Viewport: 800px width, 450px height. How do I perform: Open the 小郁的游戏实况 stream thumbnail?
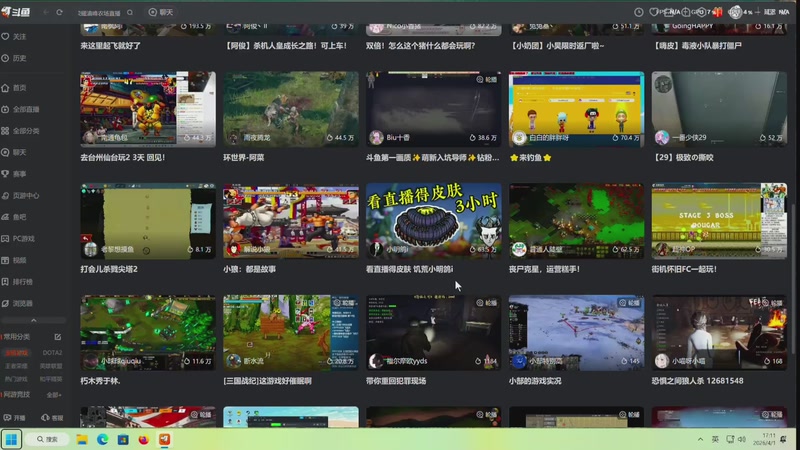pyautogui.click(x=577, y=333)
